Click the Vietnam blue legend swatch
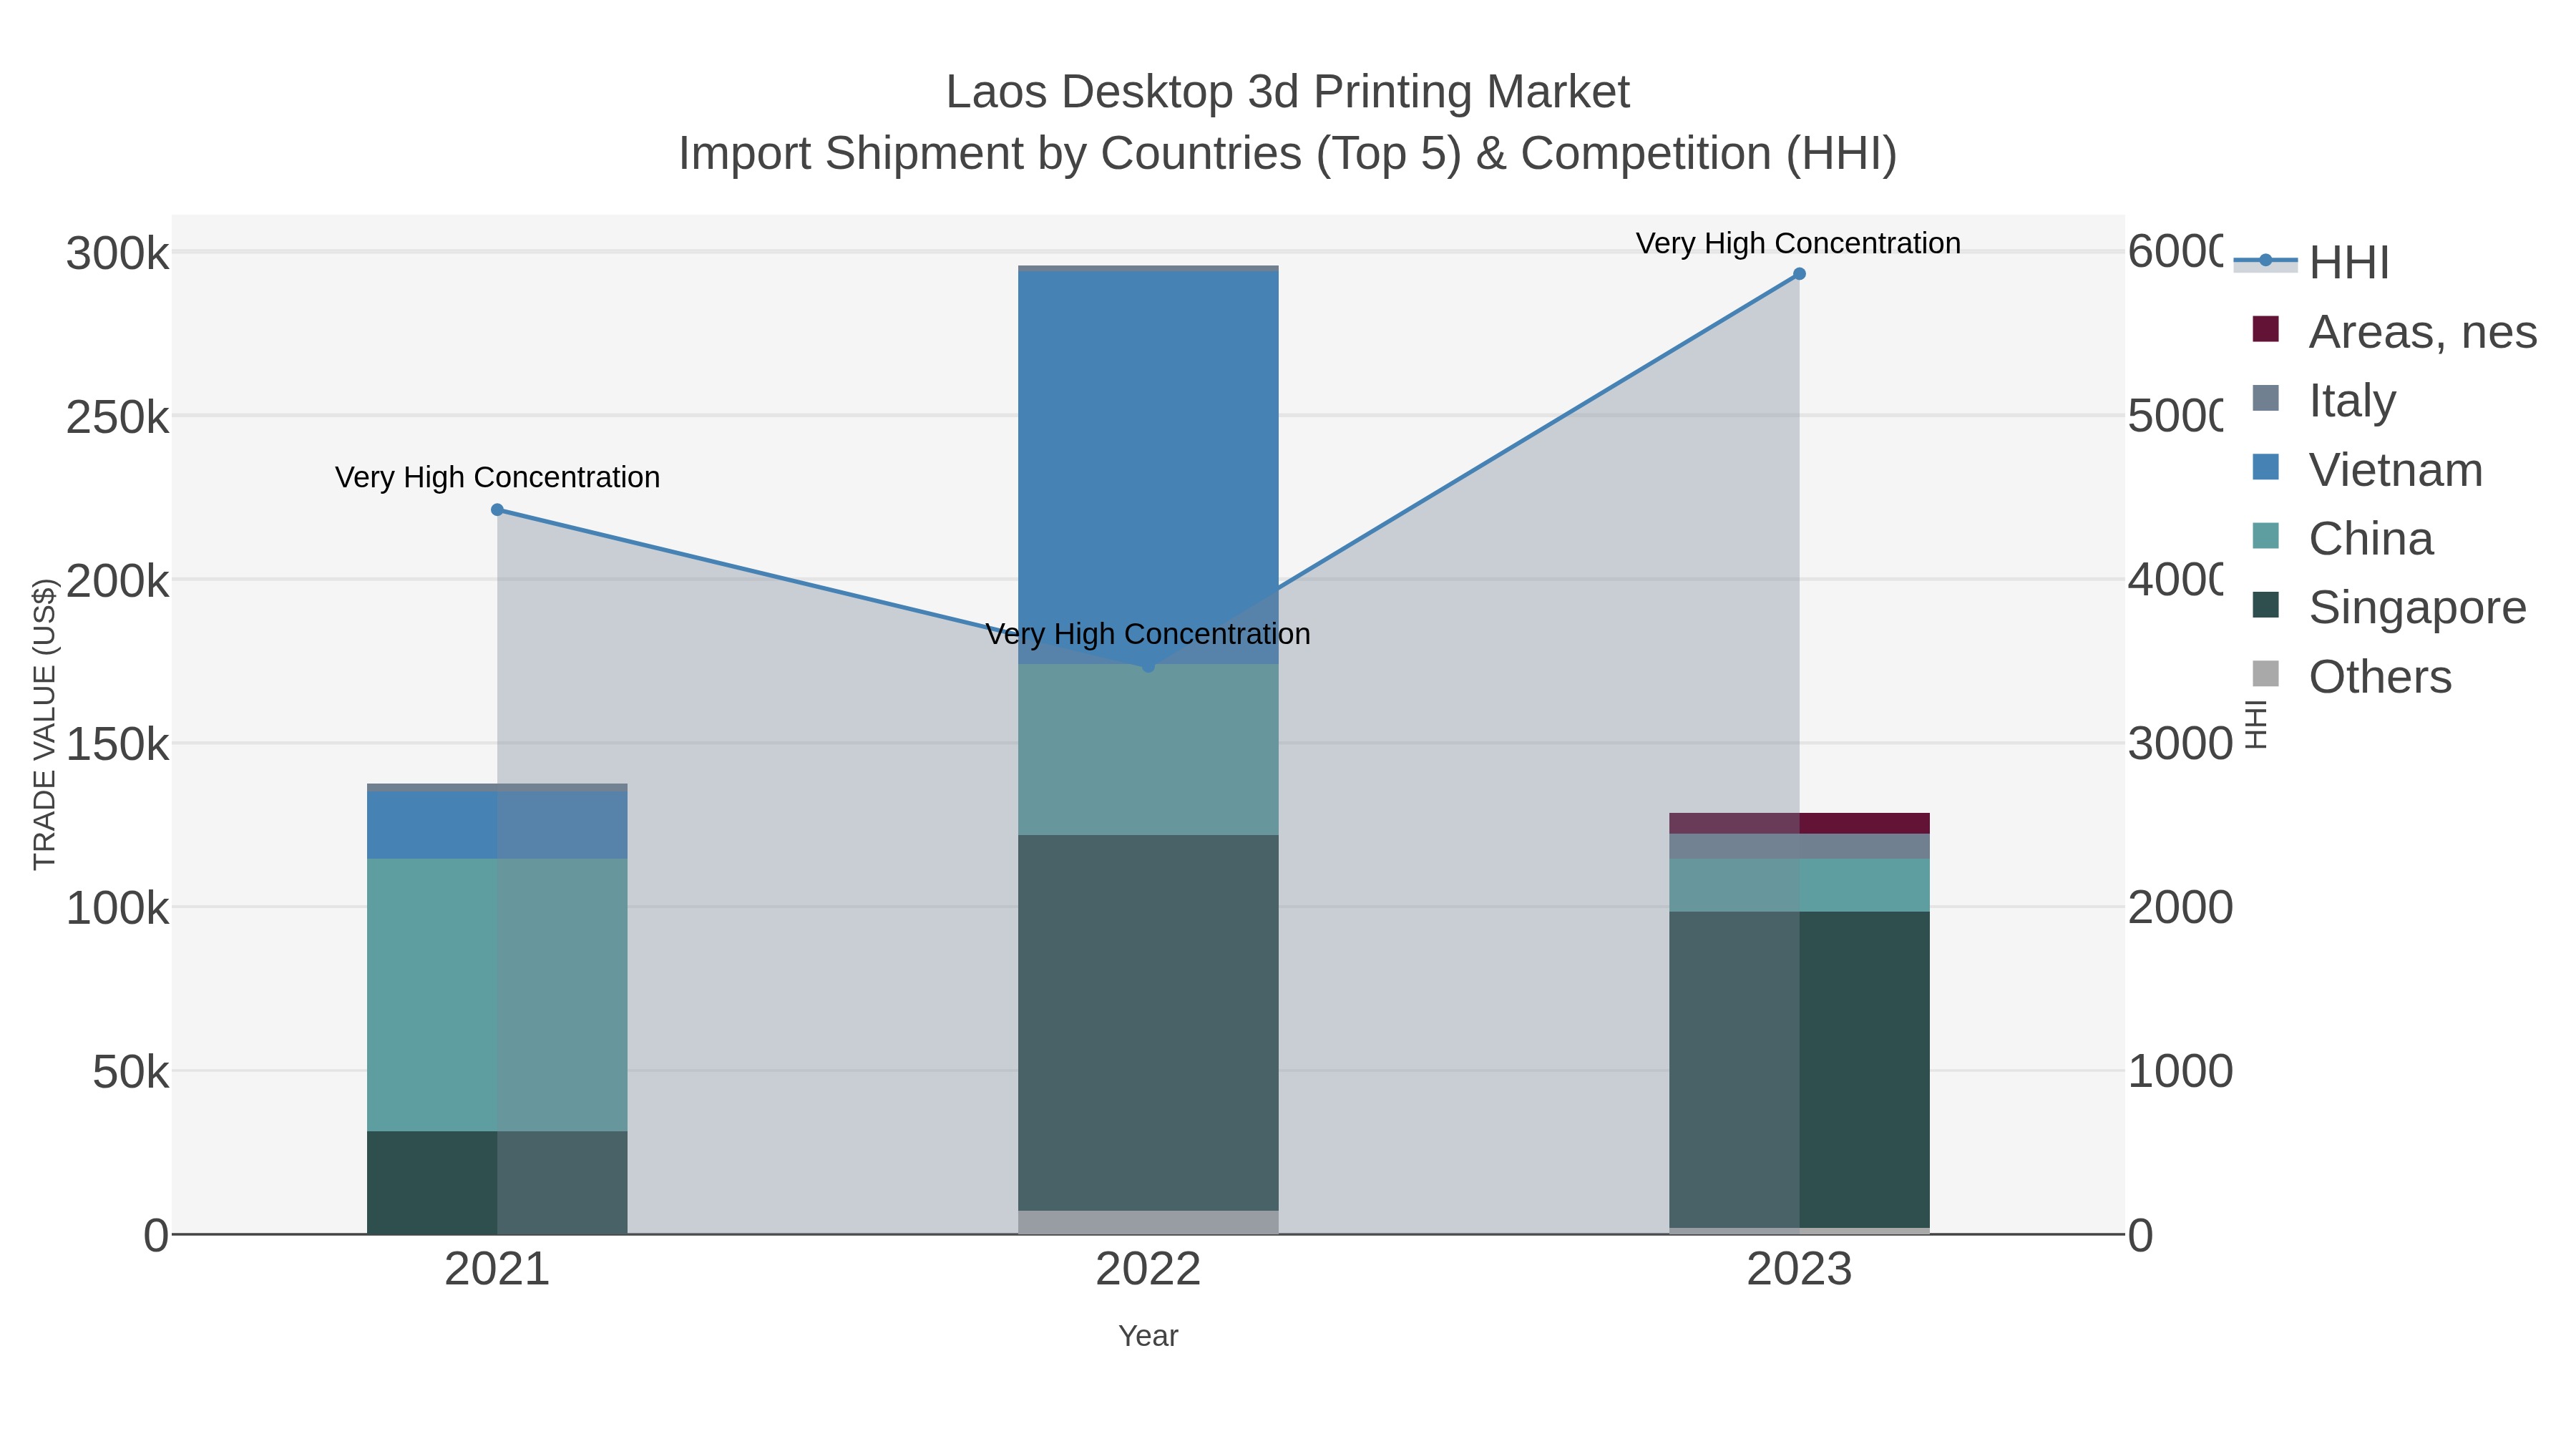The height and width of the screenshot is (1449, 2576). [x=2266, y=467]
